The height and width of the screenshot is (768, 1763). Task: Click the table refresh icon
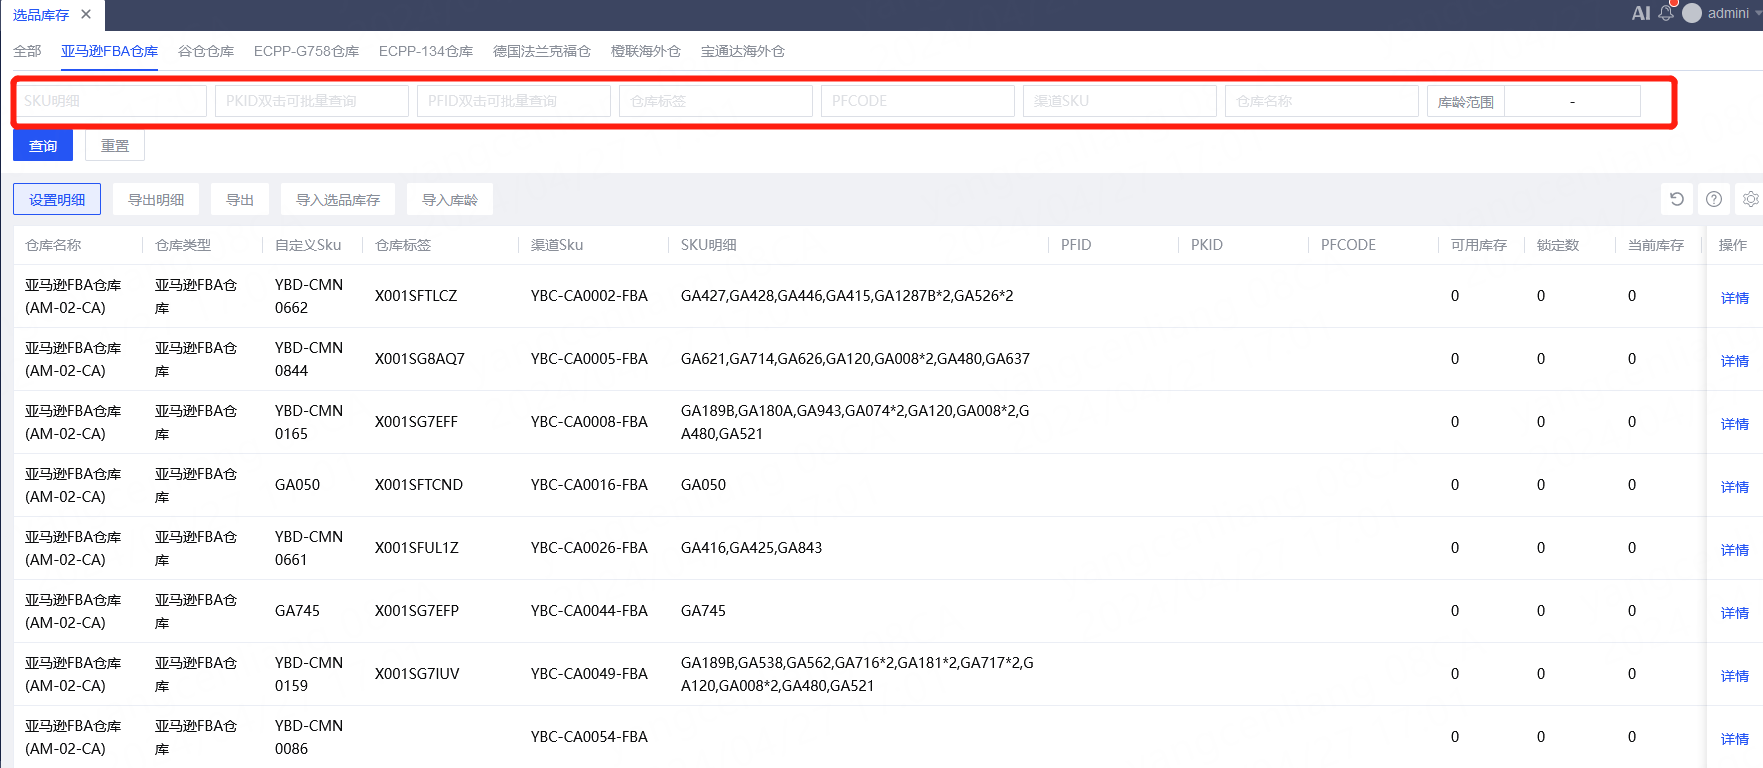click(1677, 199)
